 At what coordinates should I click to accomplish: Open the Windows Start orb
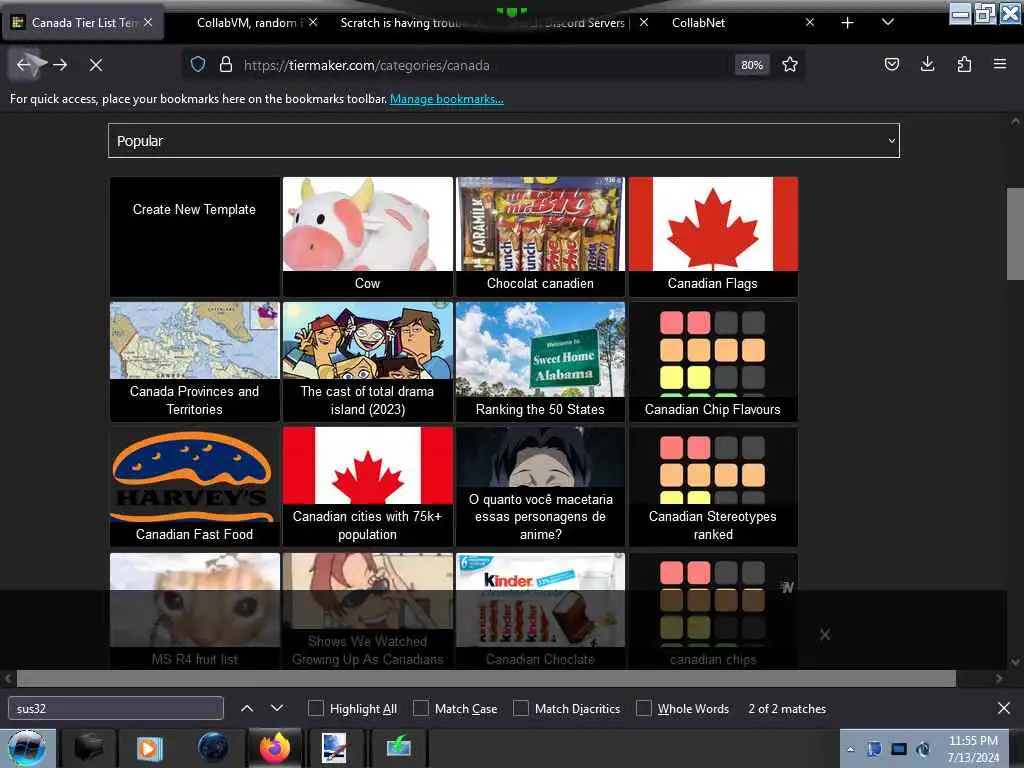pos(27,748)
